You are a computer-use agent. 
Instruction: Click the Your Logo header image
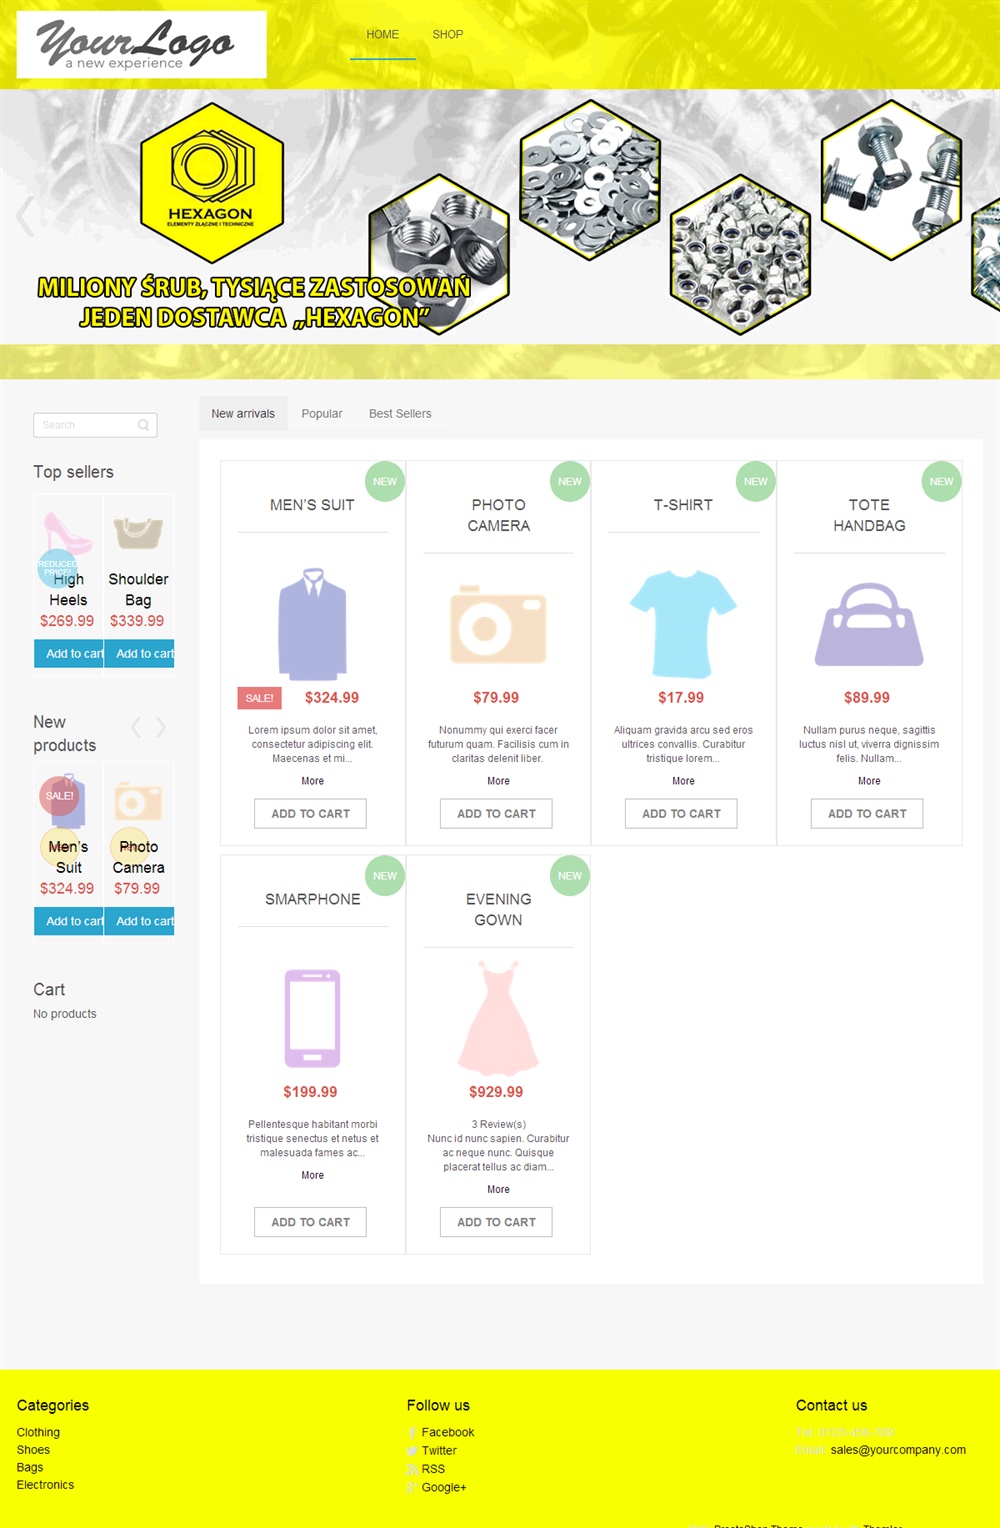[x=141, y=45]
